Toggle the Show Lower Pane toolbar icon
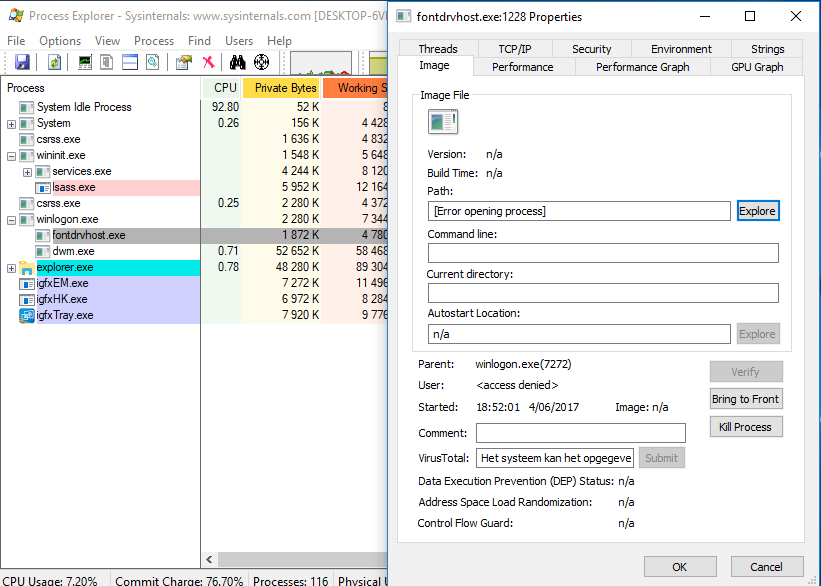This screenshot has width=821, height=586. pos(129,62)
